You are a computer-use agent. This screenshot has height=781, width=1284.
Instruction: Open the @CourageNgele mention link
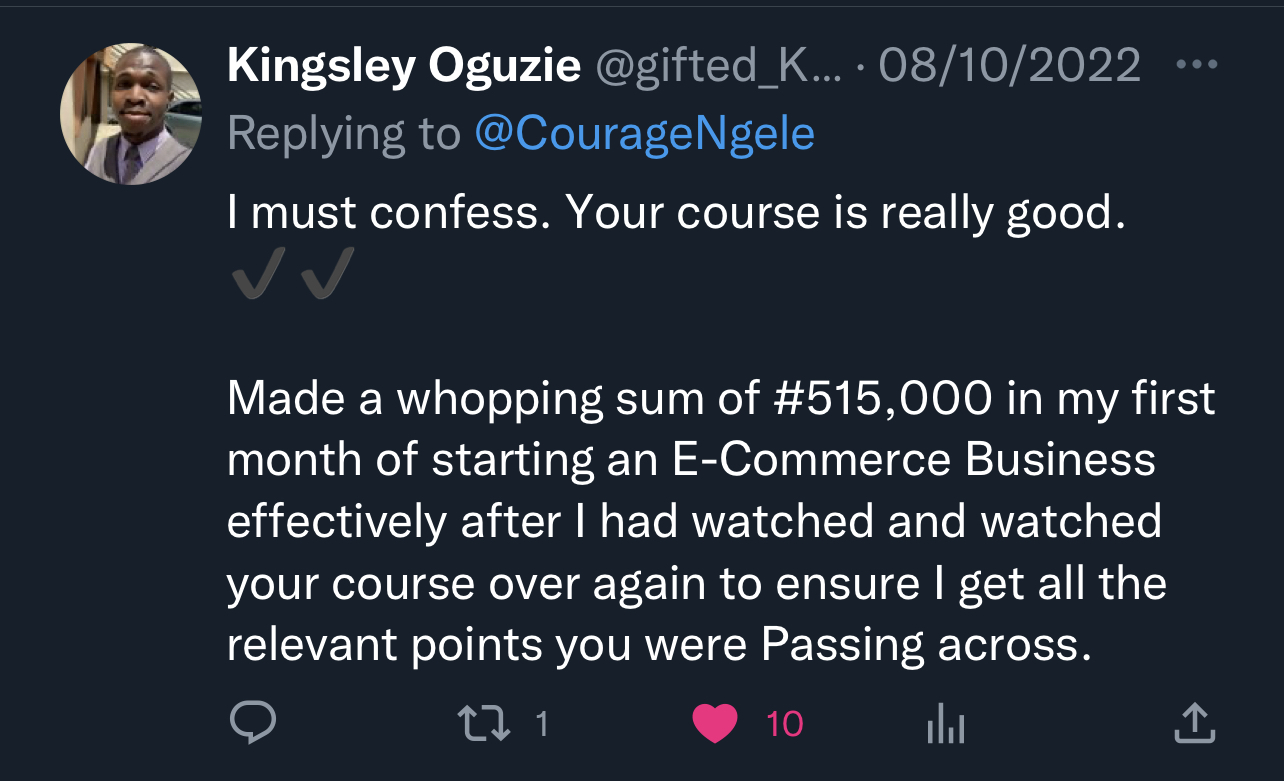[x=644, y=133]
